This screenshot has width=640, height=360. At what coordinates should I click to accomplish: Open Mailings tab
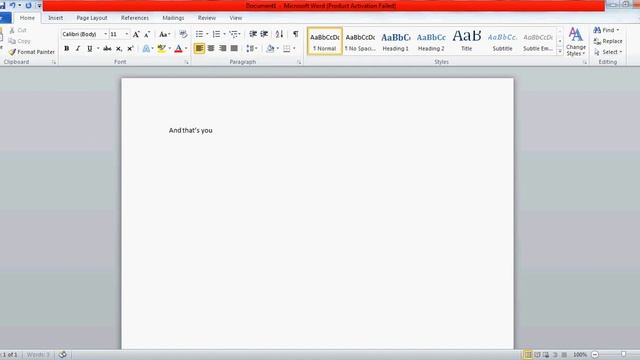[x=173, y=18]
